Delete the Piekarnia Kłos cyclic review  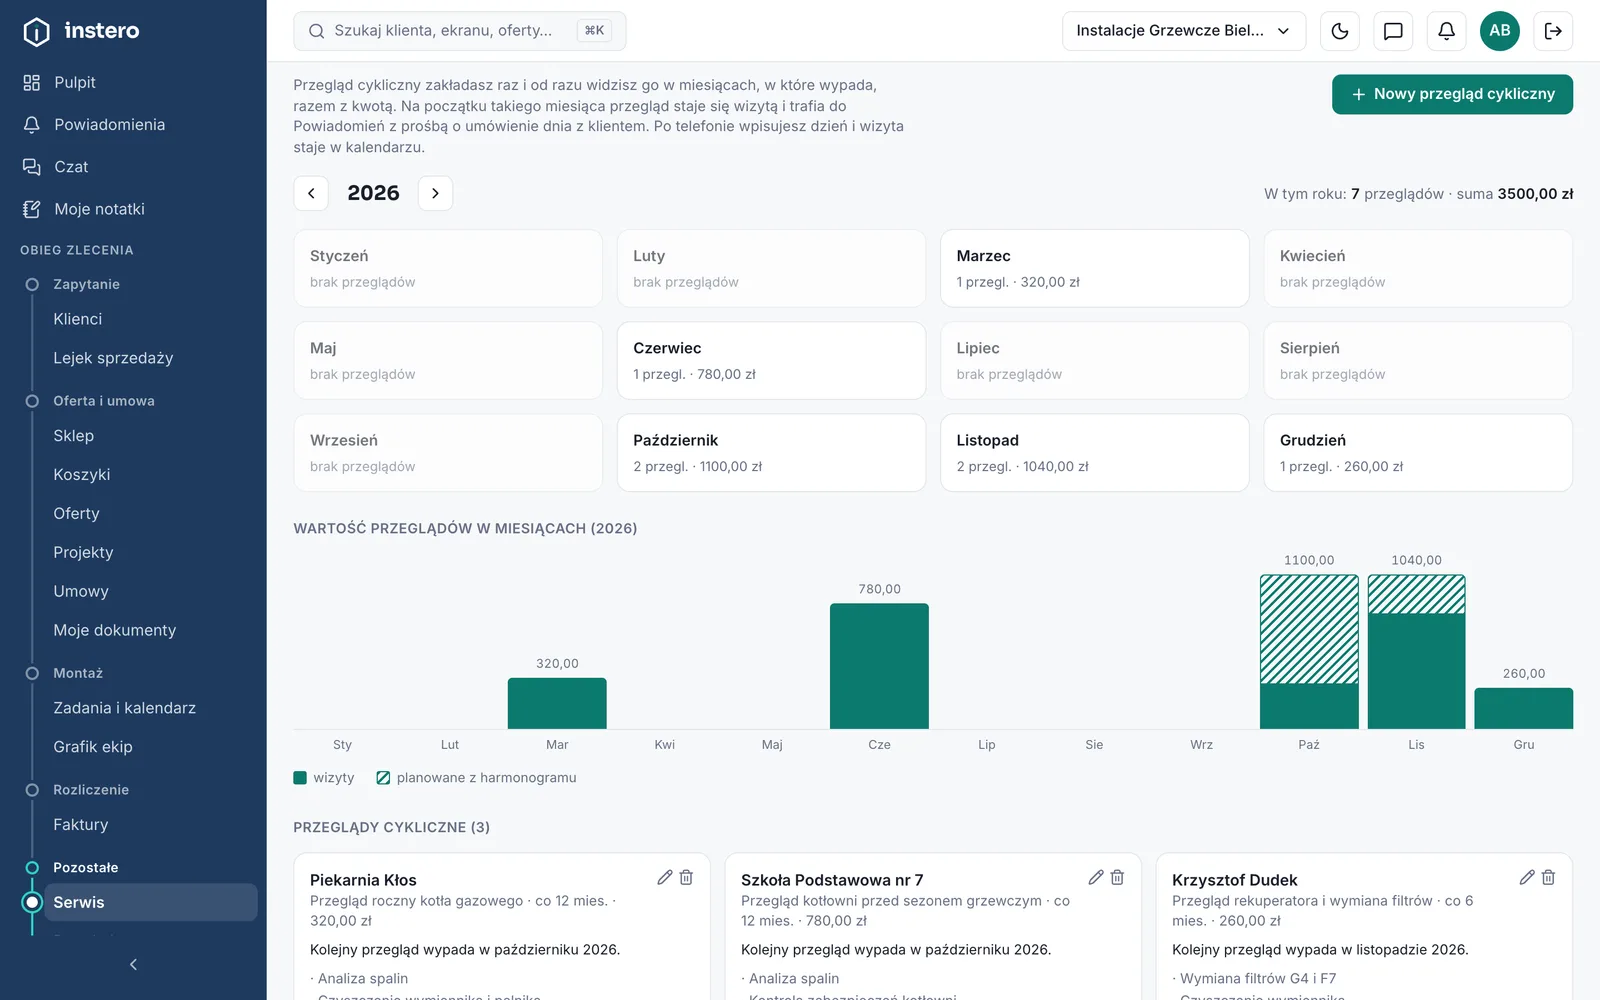686,877
